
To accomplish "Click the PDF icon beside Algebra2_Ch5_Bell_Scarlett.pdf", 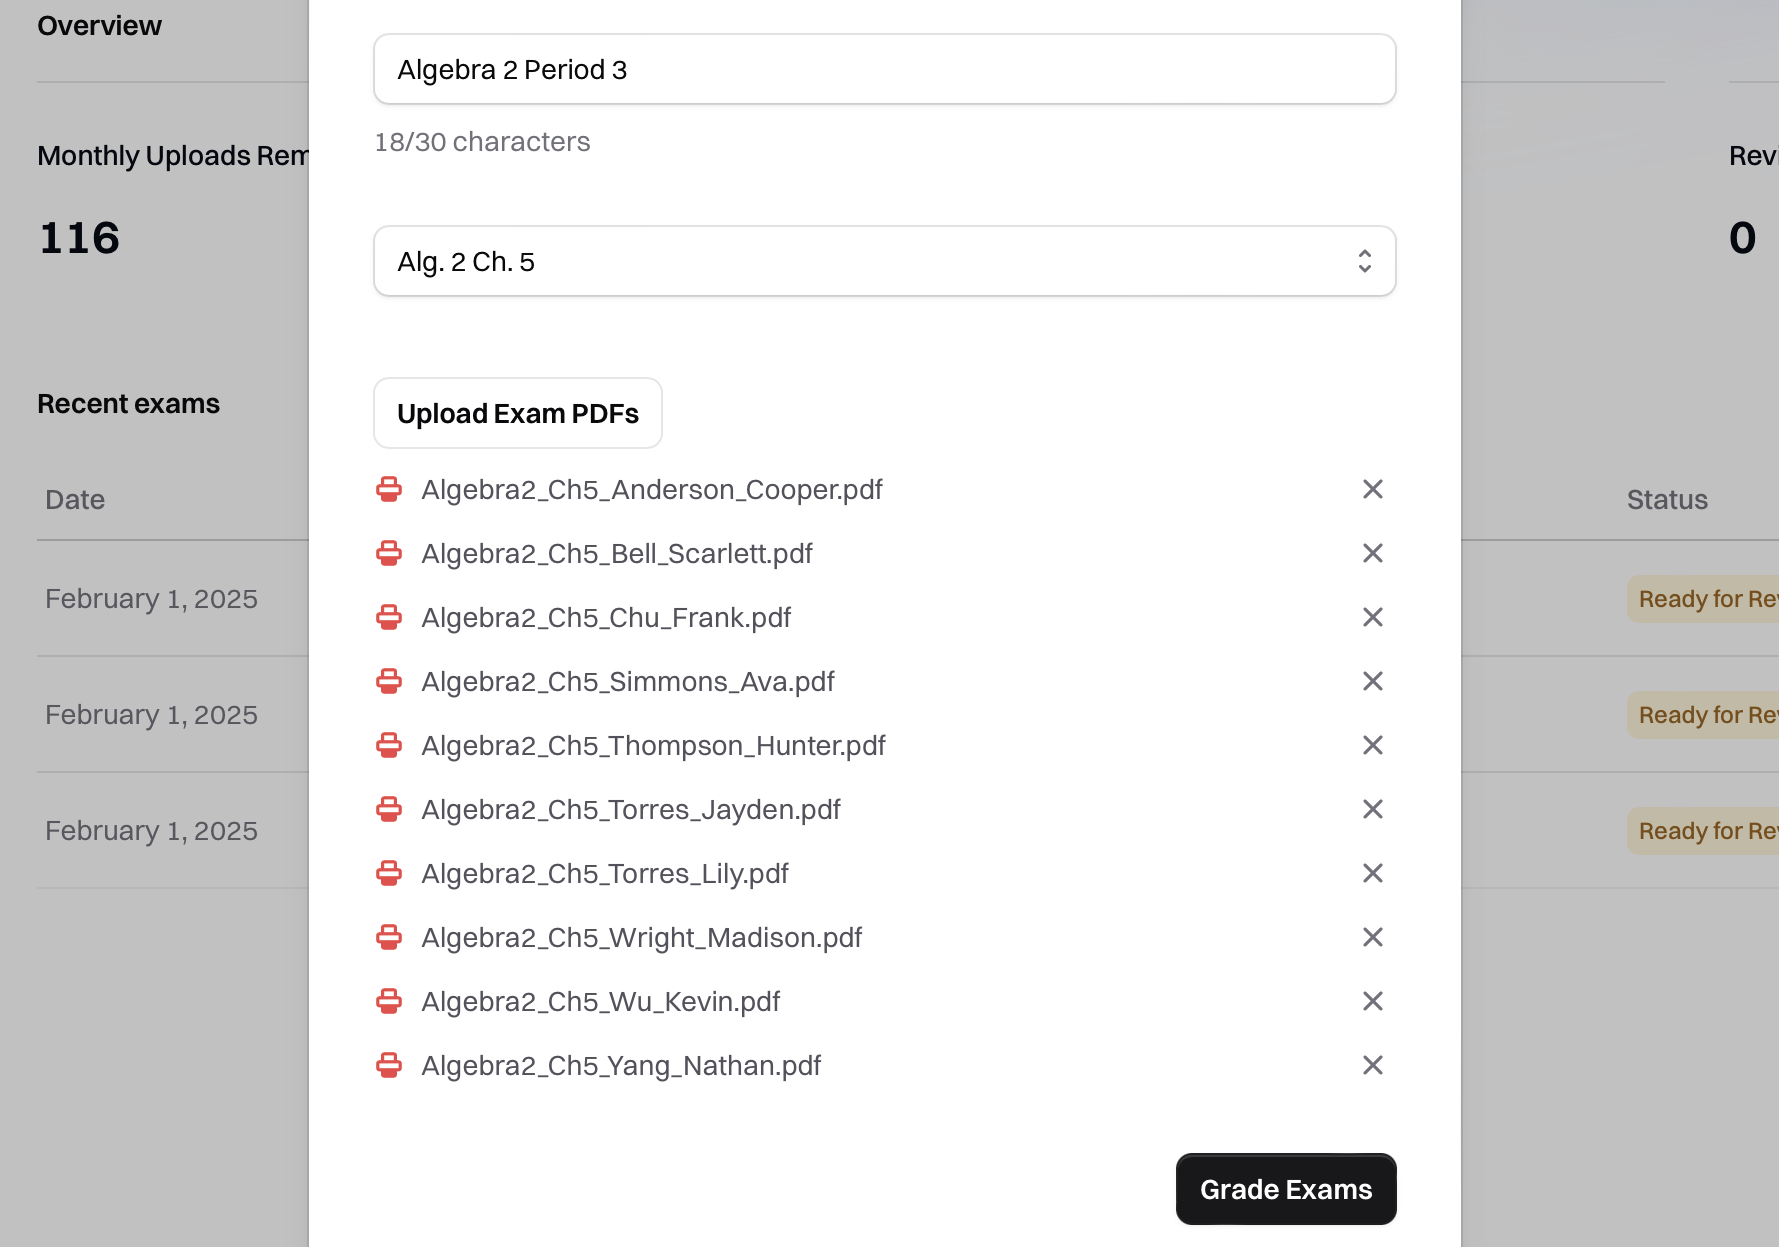I will (389, 553).
